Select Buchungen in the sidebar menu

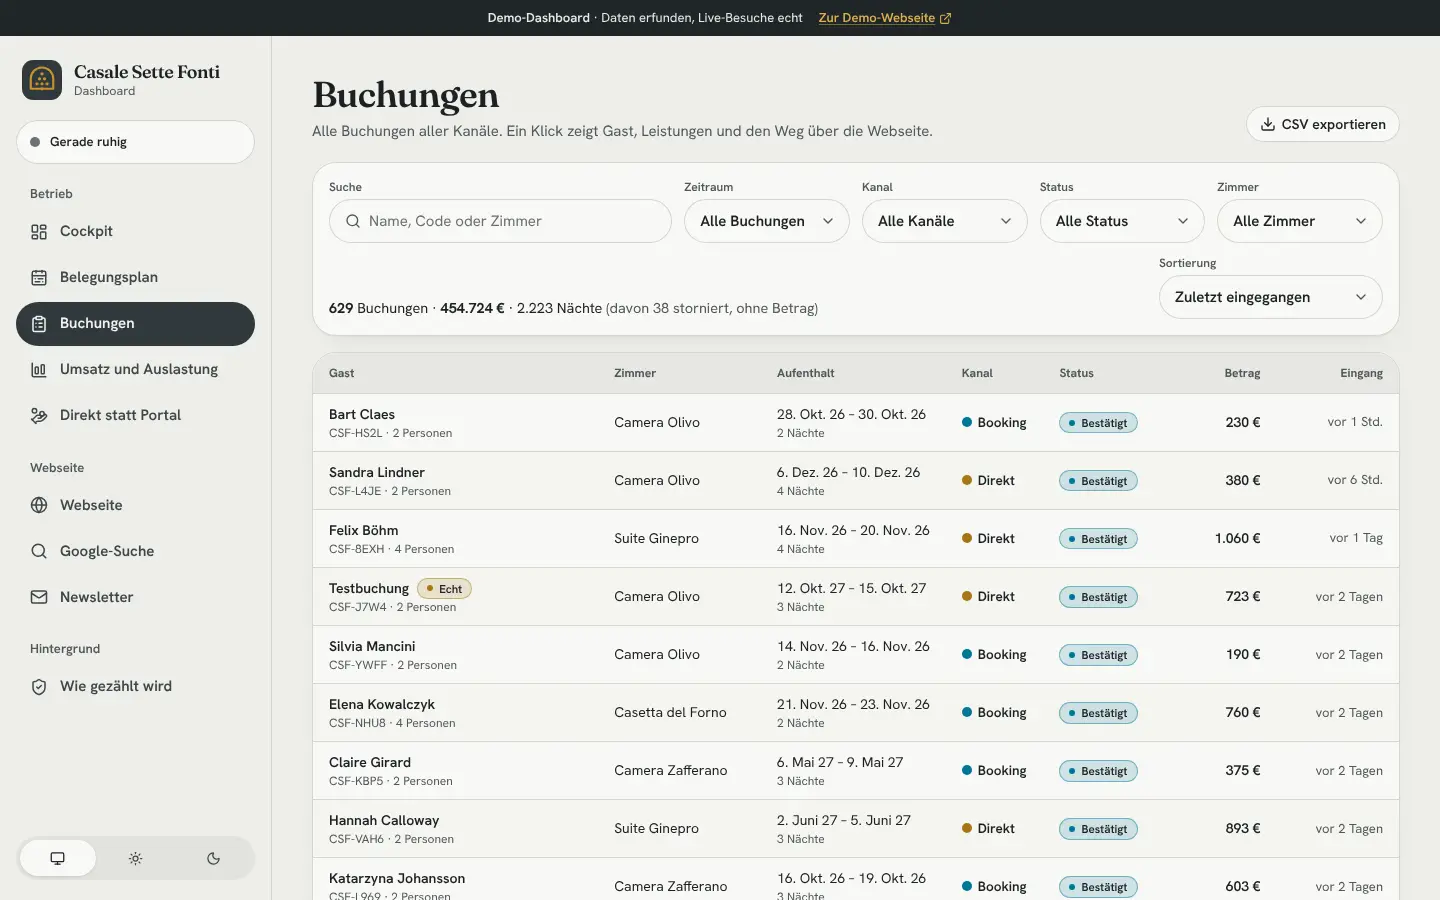click(x=135, y=324)
